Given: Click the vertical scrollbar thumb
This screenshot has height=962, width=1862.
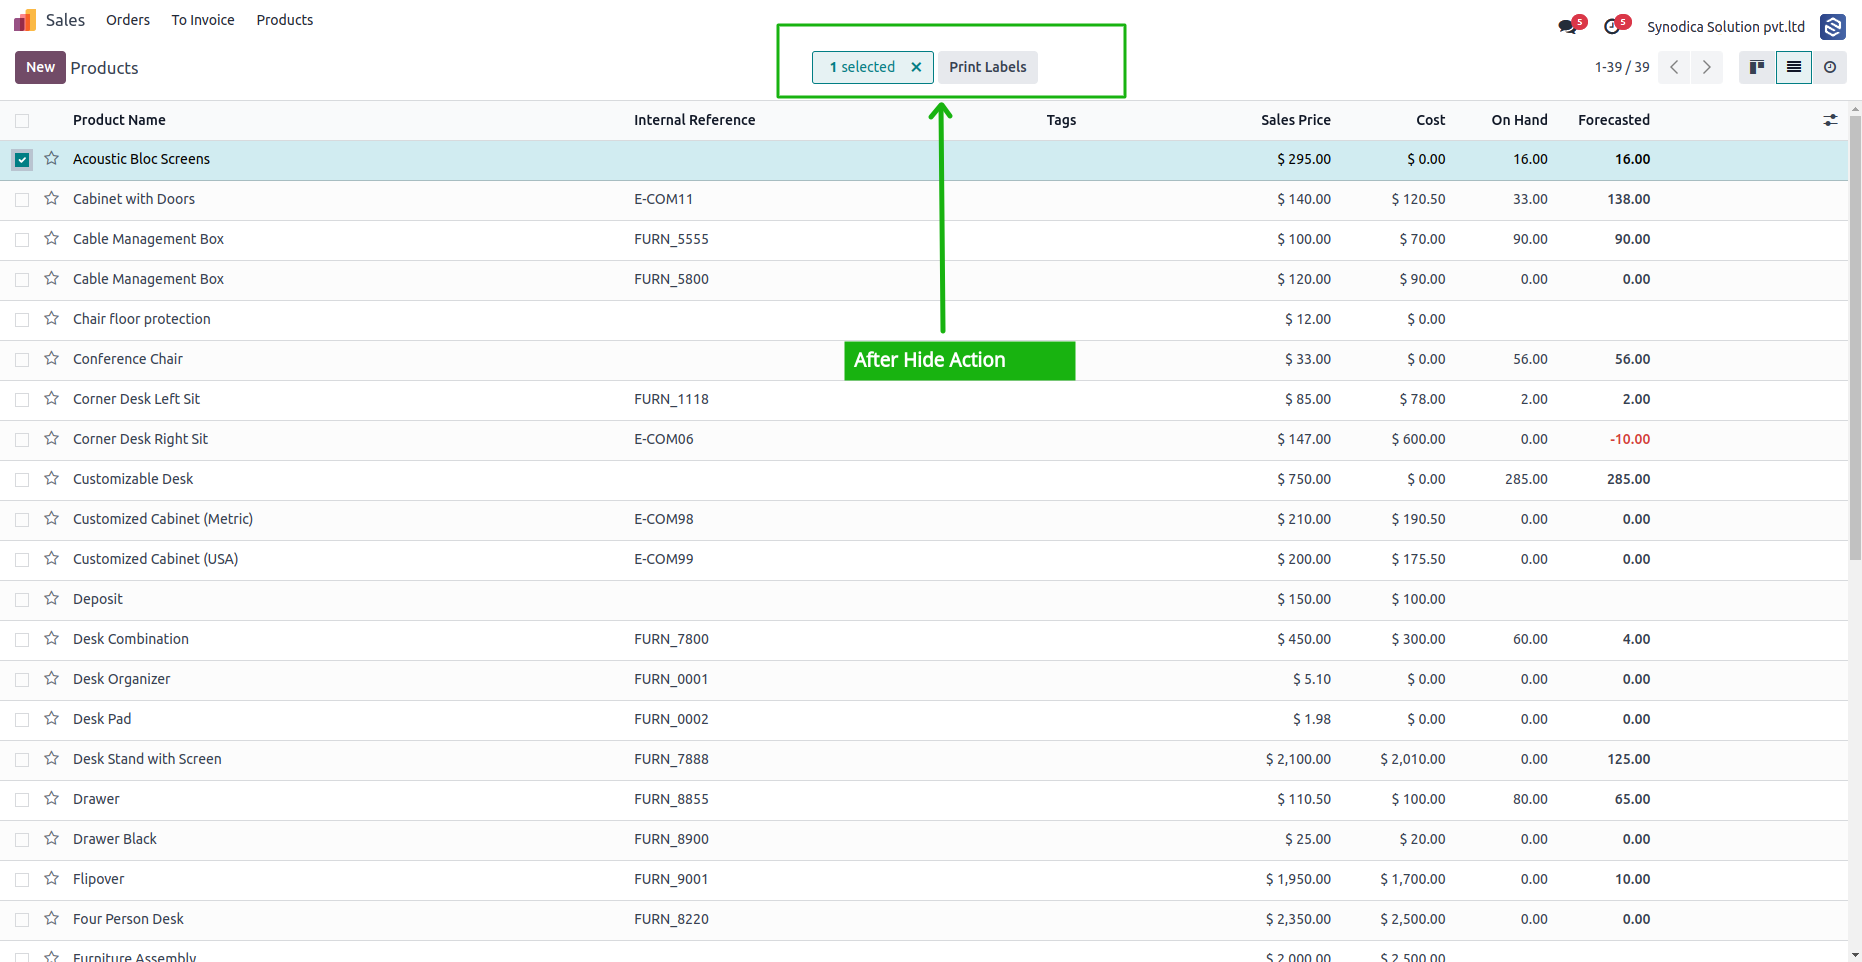Looking at the screenshot, I should point(1855,340).
